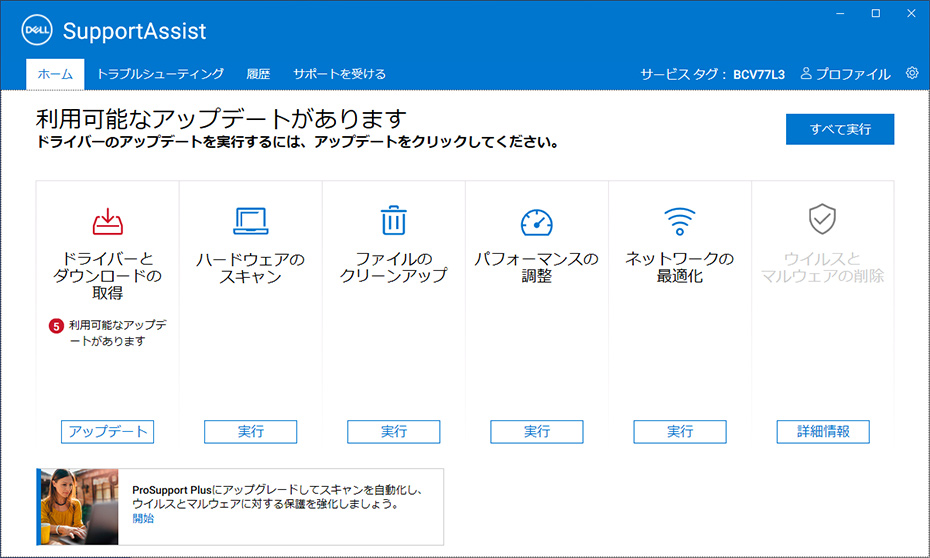The width and height of the screenshot is (930, 558).
Task: Select the サポートを受ける tab
Action: tap(339, 74)
